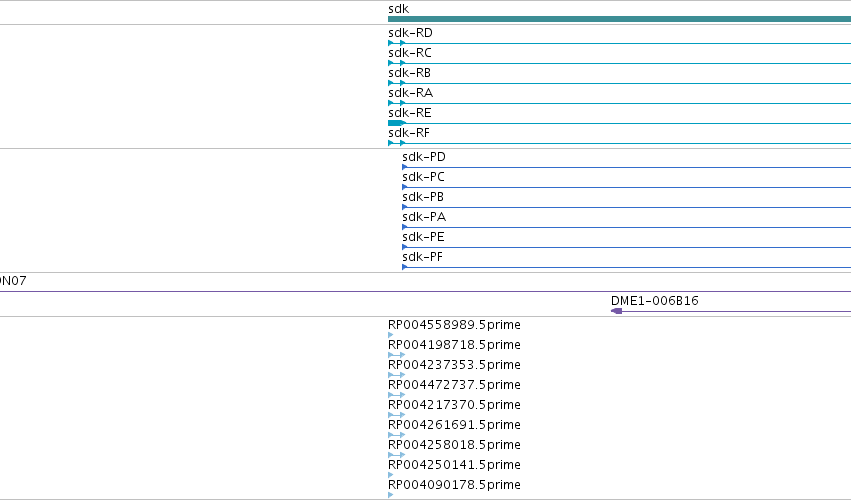Select RP004258018.5prime label

454,445
